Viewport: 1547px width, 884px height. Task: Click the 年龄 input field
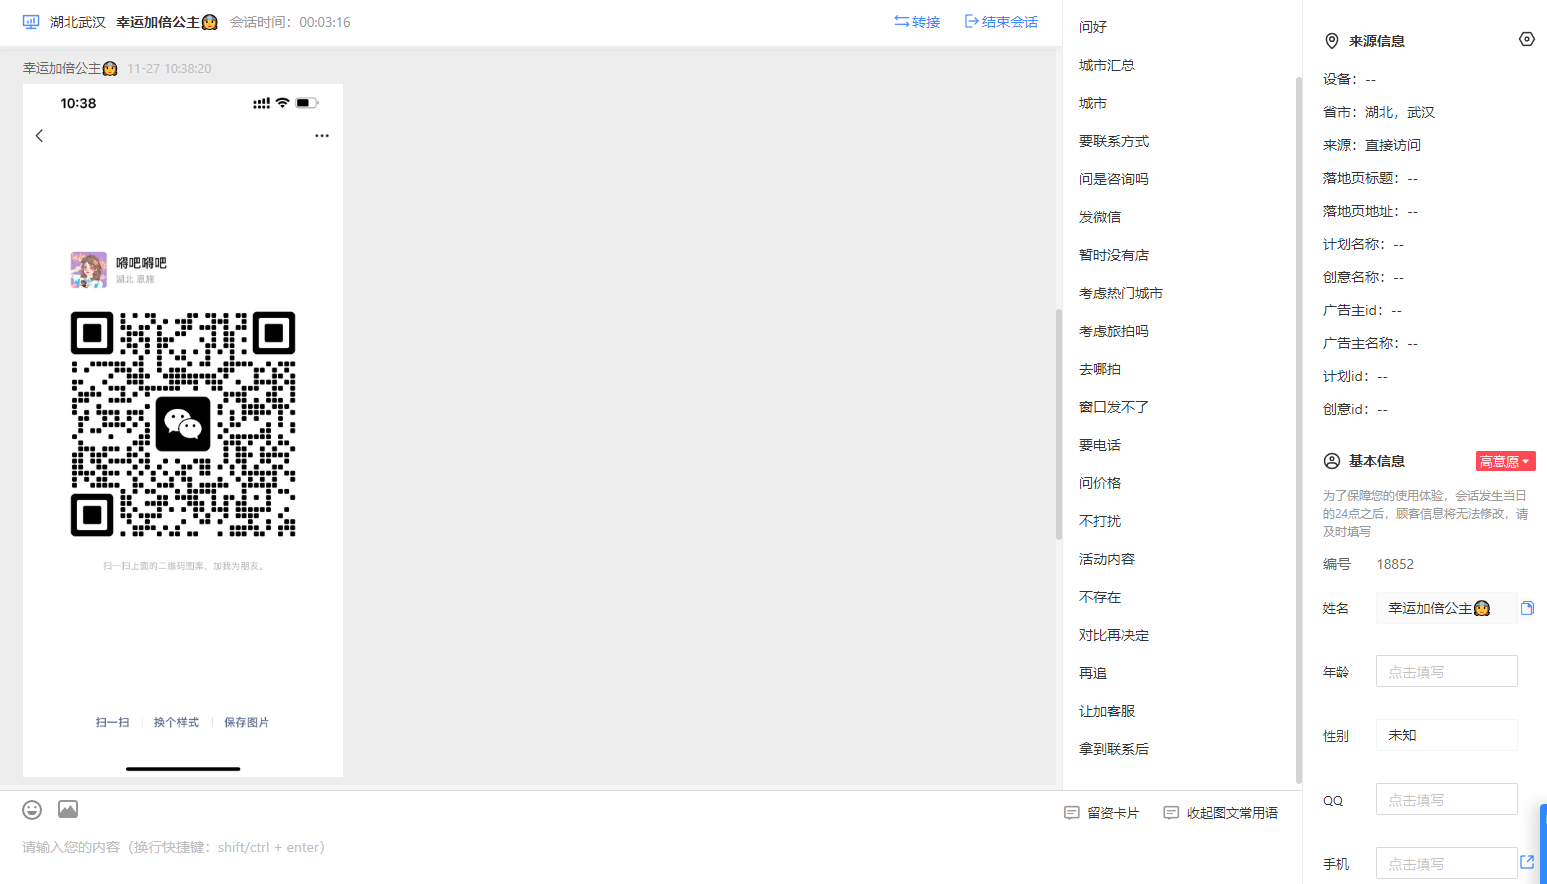(x=1446, y=671)
